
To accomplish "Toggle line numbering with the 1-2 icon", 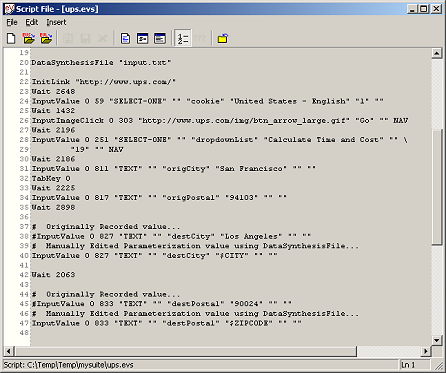I will click(x=183, y=38).
